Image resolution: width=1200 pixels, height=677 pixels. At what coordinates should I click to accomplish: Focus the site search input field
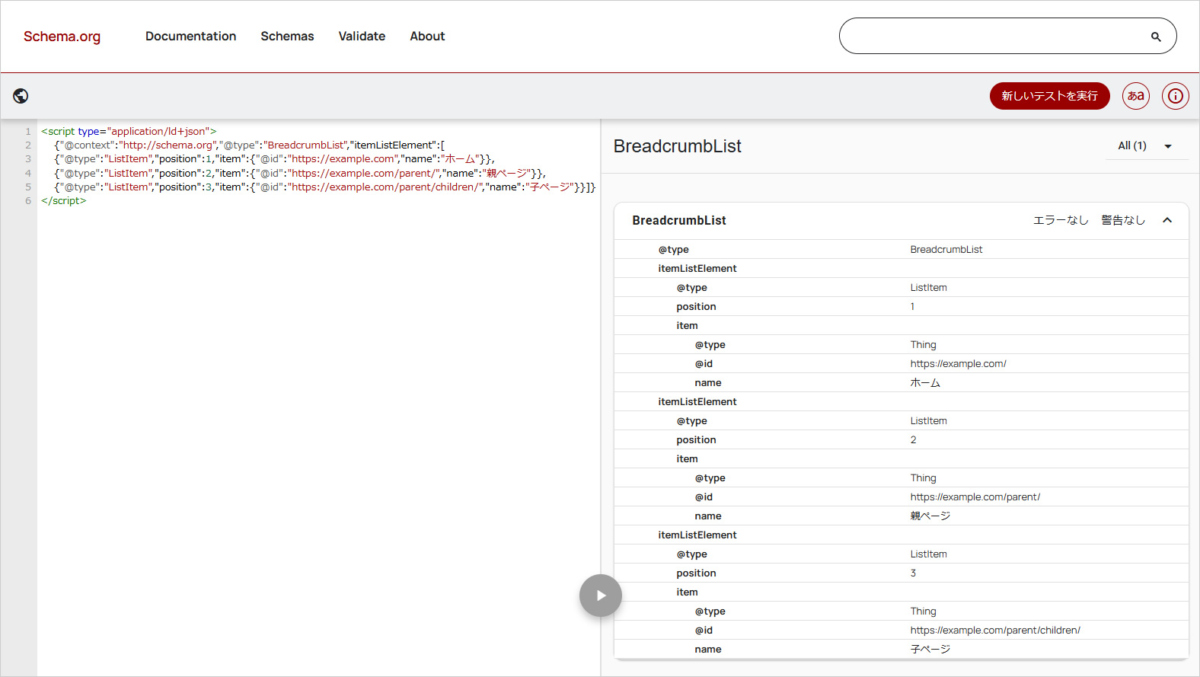(990, 36)
